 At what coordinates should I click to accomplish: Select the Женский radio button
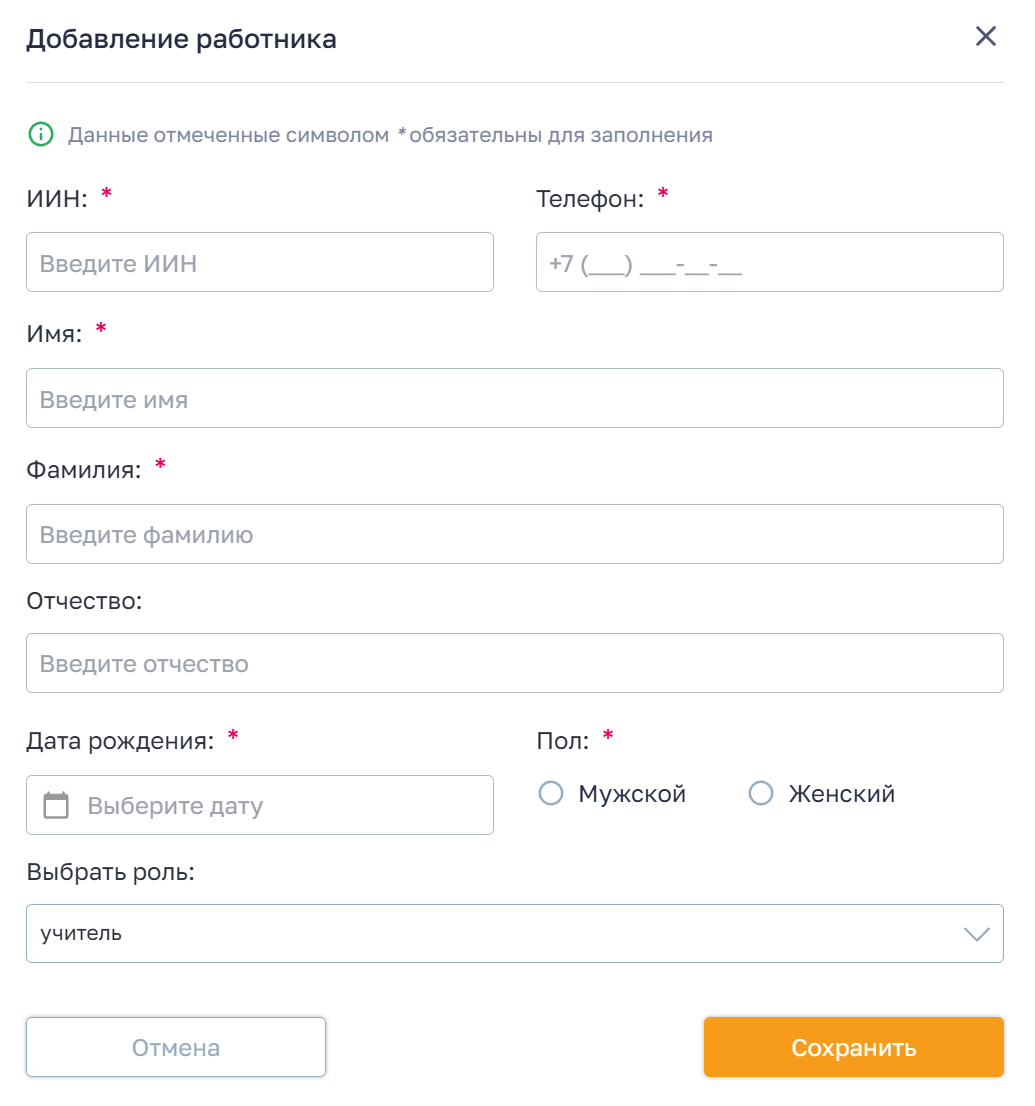pos(761,794)
